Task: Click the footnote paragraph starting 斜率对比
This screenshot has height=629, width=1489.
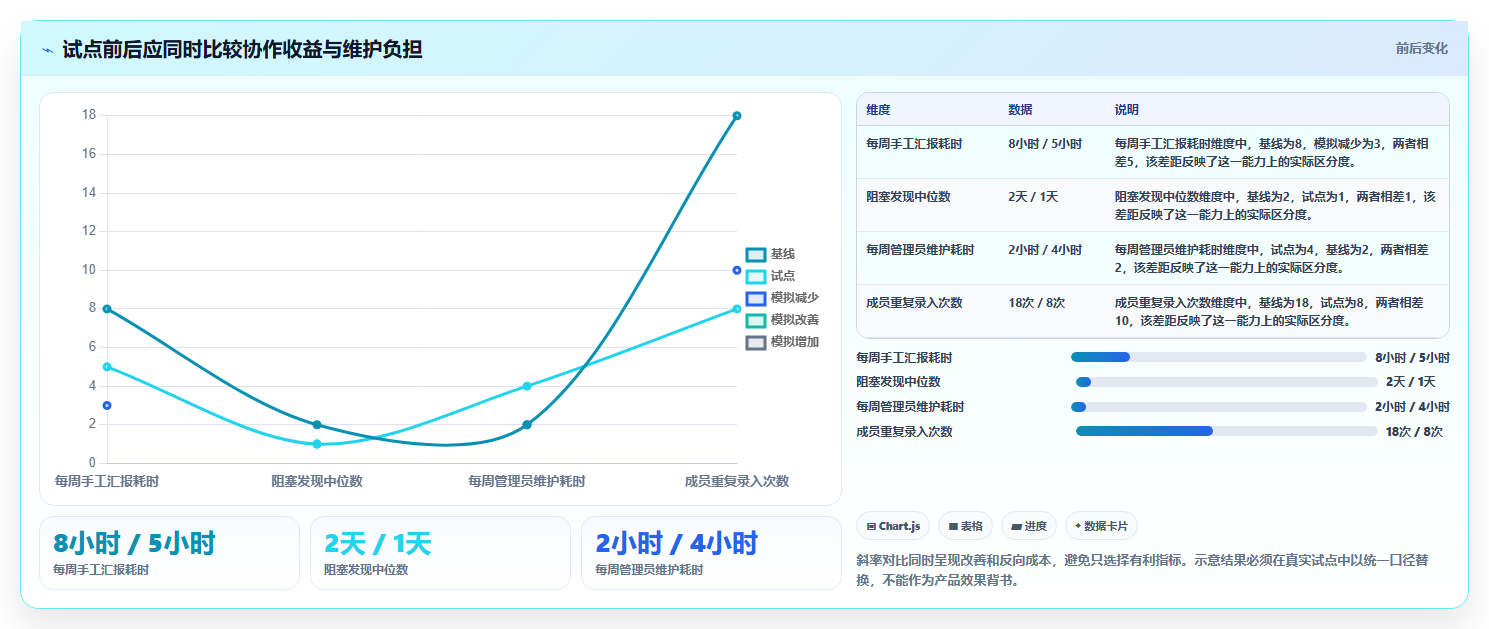Action: tap(1142, 570)
